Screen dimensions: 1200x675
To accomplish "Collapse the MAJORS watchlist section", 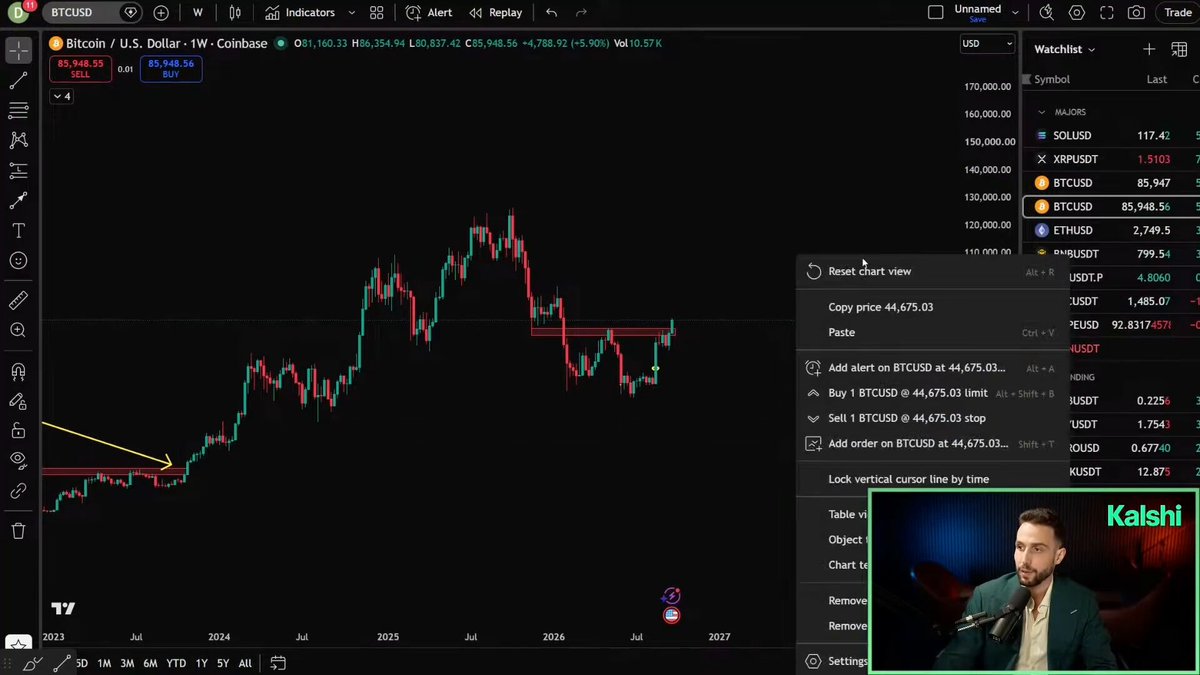I will 1042,112.
